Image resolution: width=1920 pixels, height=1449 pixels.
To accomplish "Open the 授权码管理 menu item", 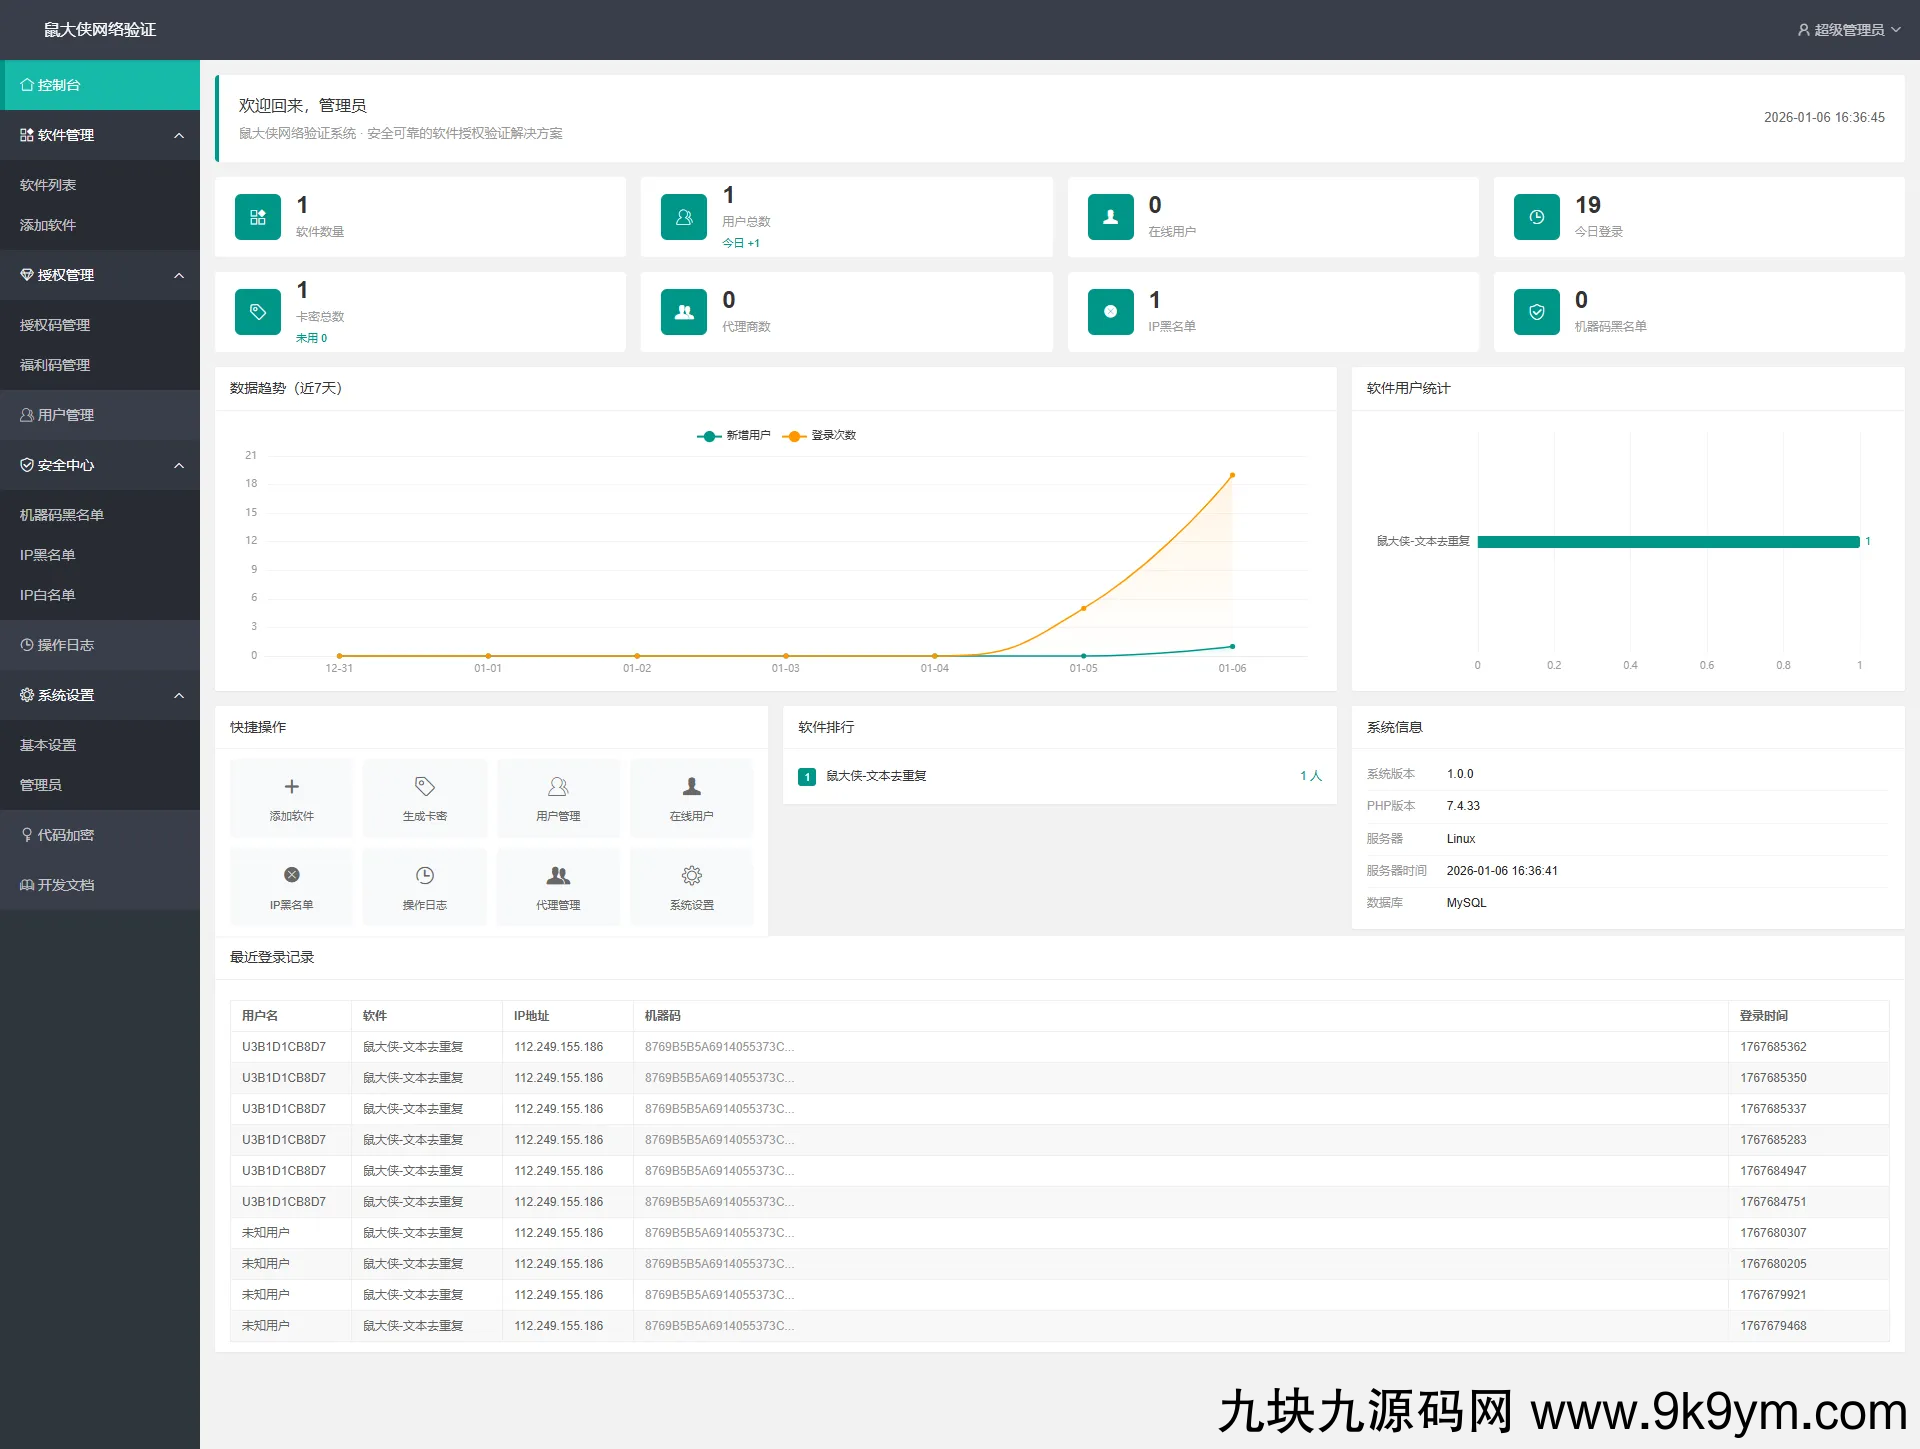I will [55, 325].
